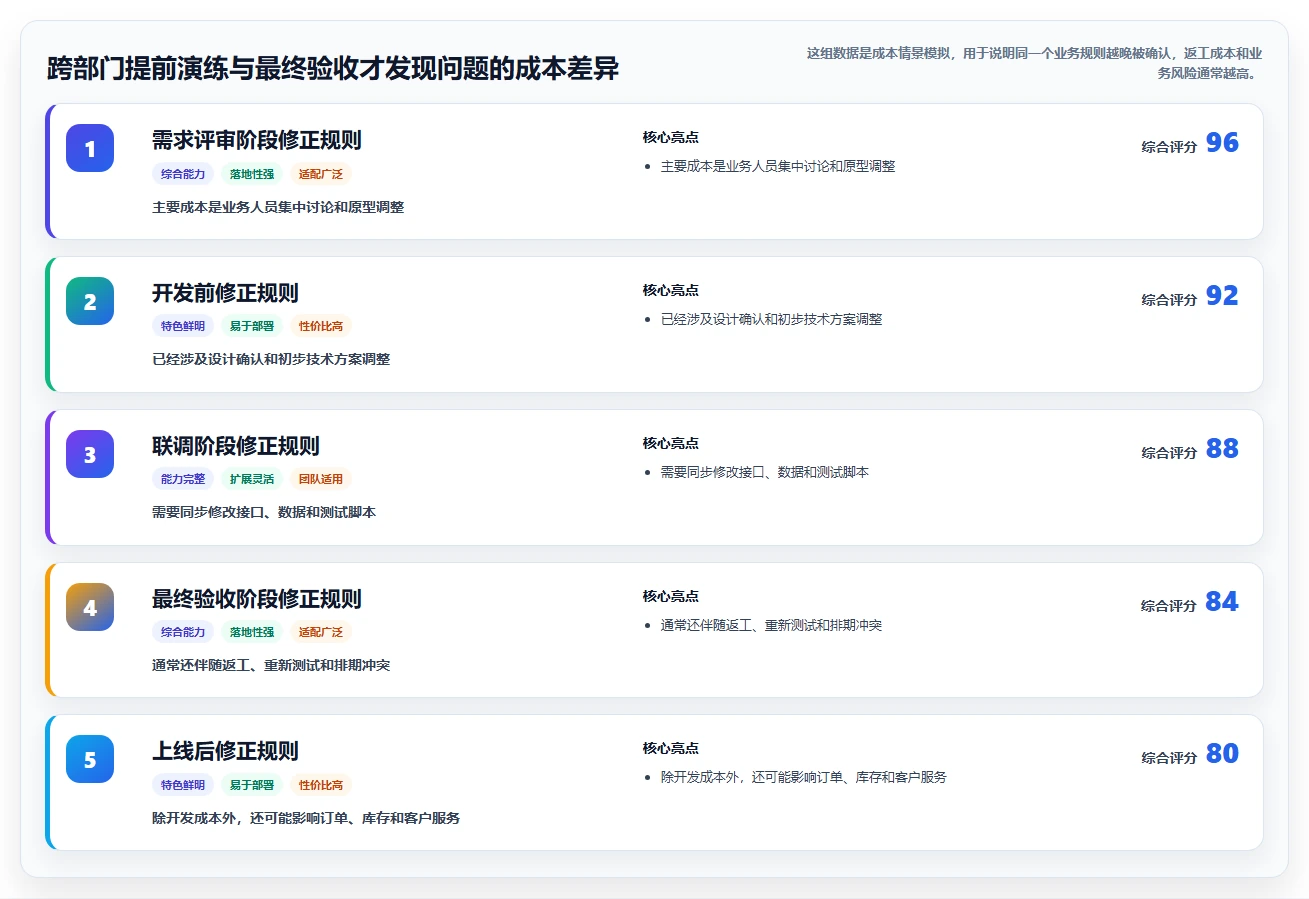Image resolution: width=1309 pixels, height=899 pixels.
Task: Click bold description under 上线后修正规则 tags
Action: [x=306, y=818]
